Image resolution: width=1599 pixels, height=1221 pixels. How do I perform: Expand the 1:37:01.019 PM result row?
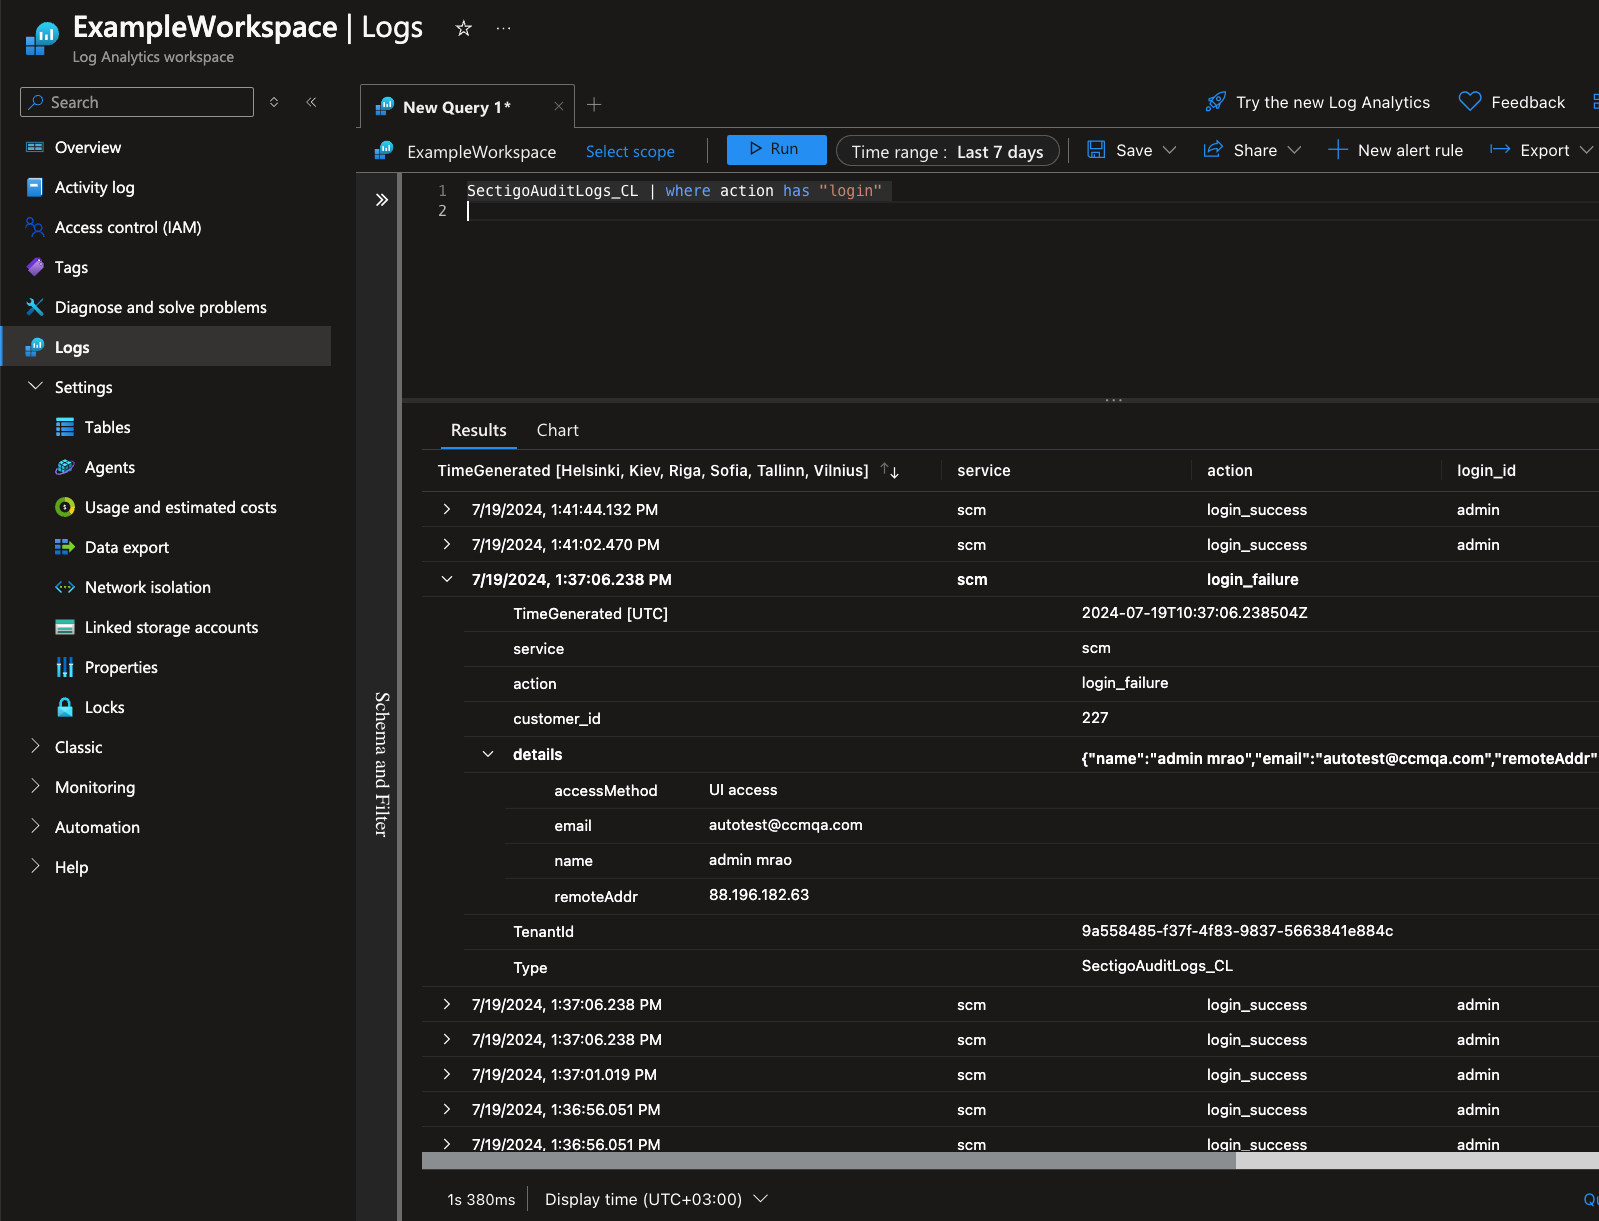pos(447,1075)
